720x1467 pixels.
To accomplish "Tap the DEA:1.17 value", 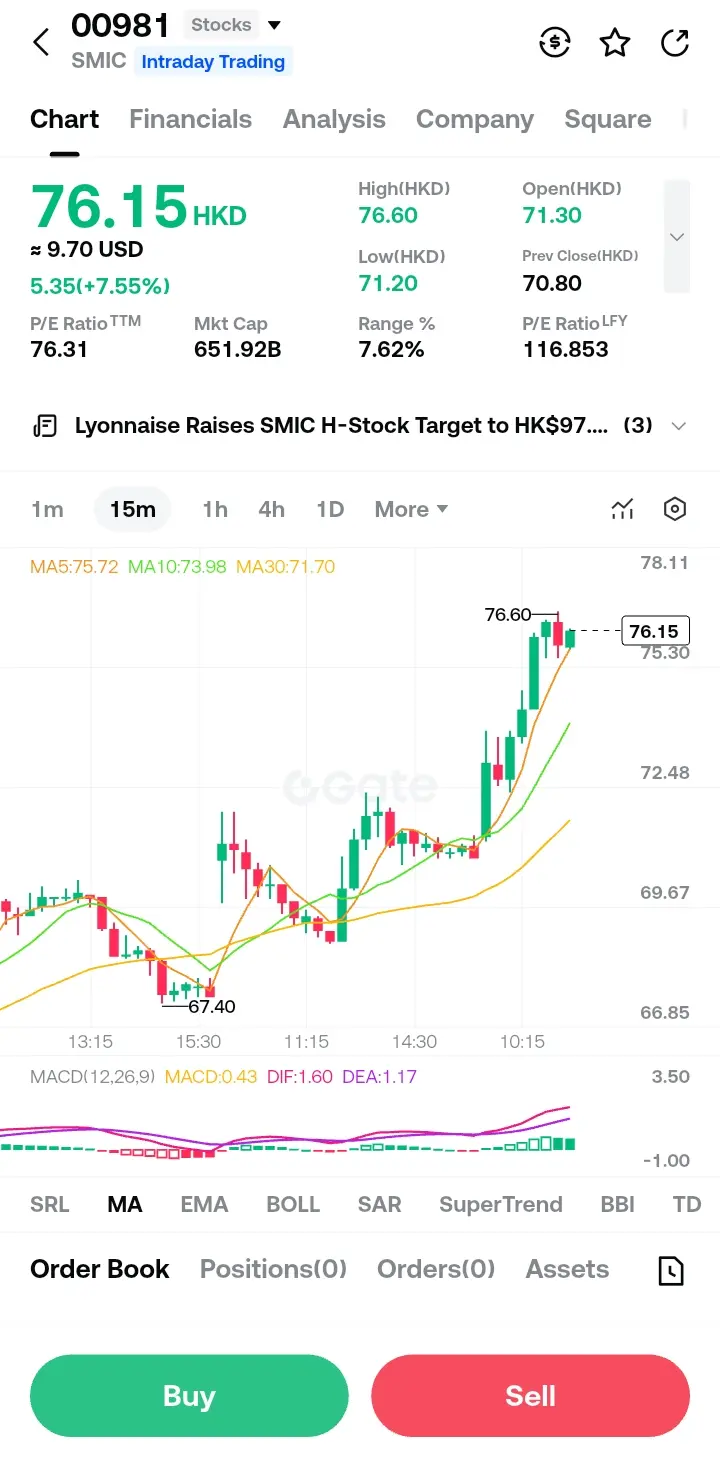I will (x=380, y=1077).
